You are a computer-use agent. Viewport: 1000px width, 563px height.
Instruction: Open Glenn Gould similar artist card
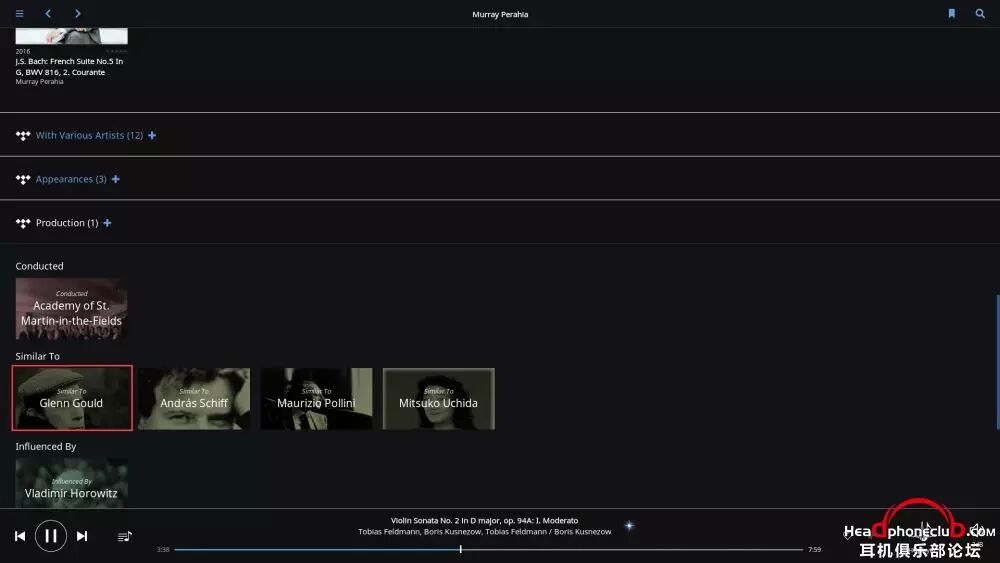pyautogui.click(x=71, y=398)
